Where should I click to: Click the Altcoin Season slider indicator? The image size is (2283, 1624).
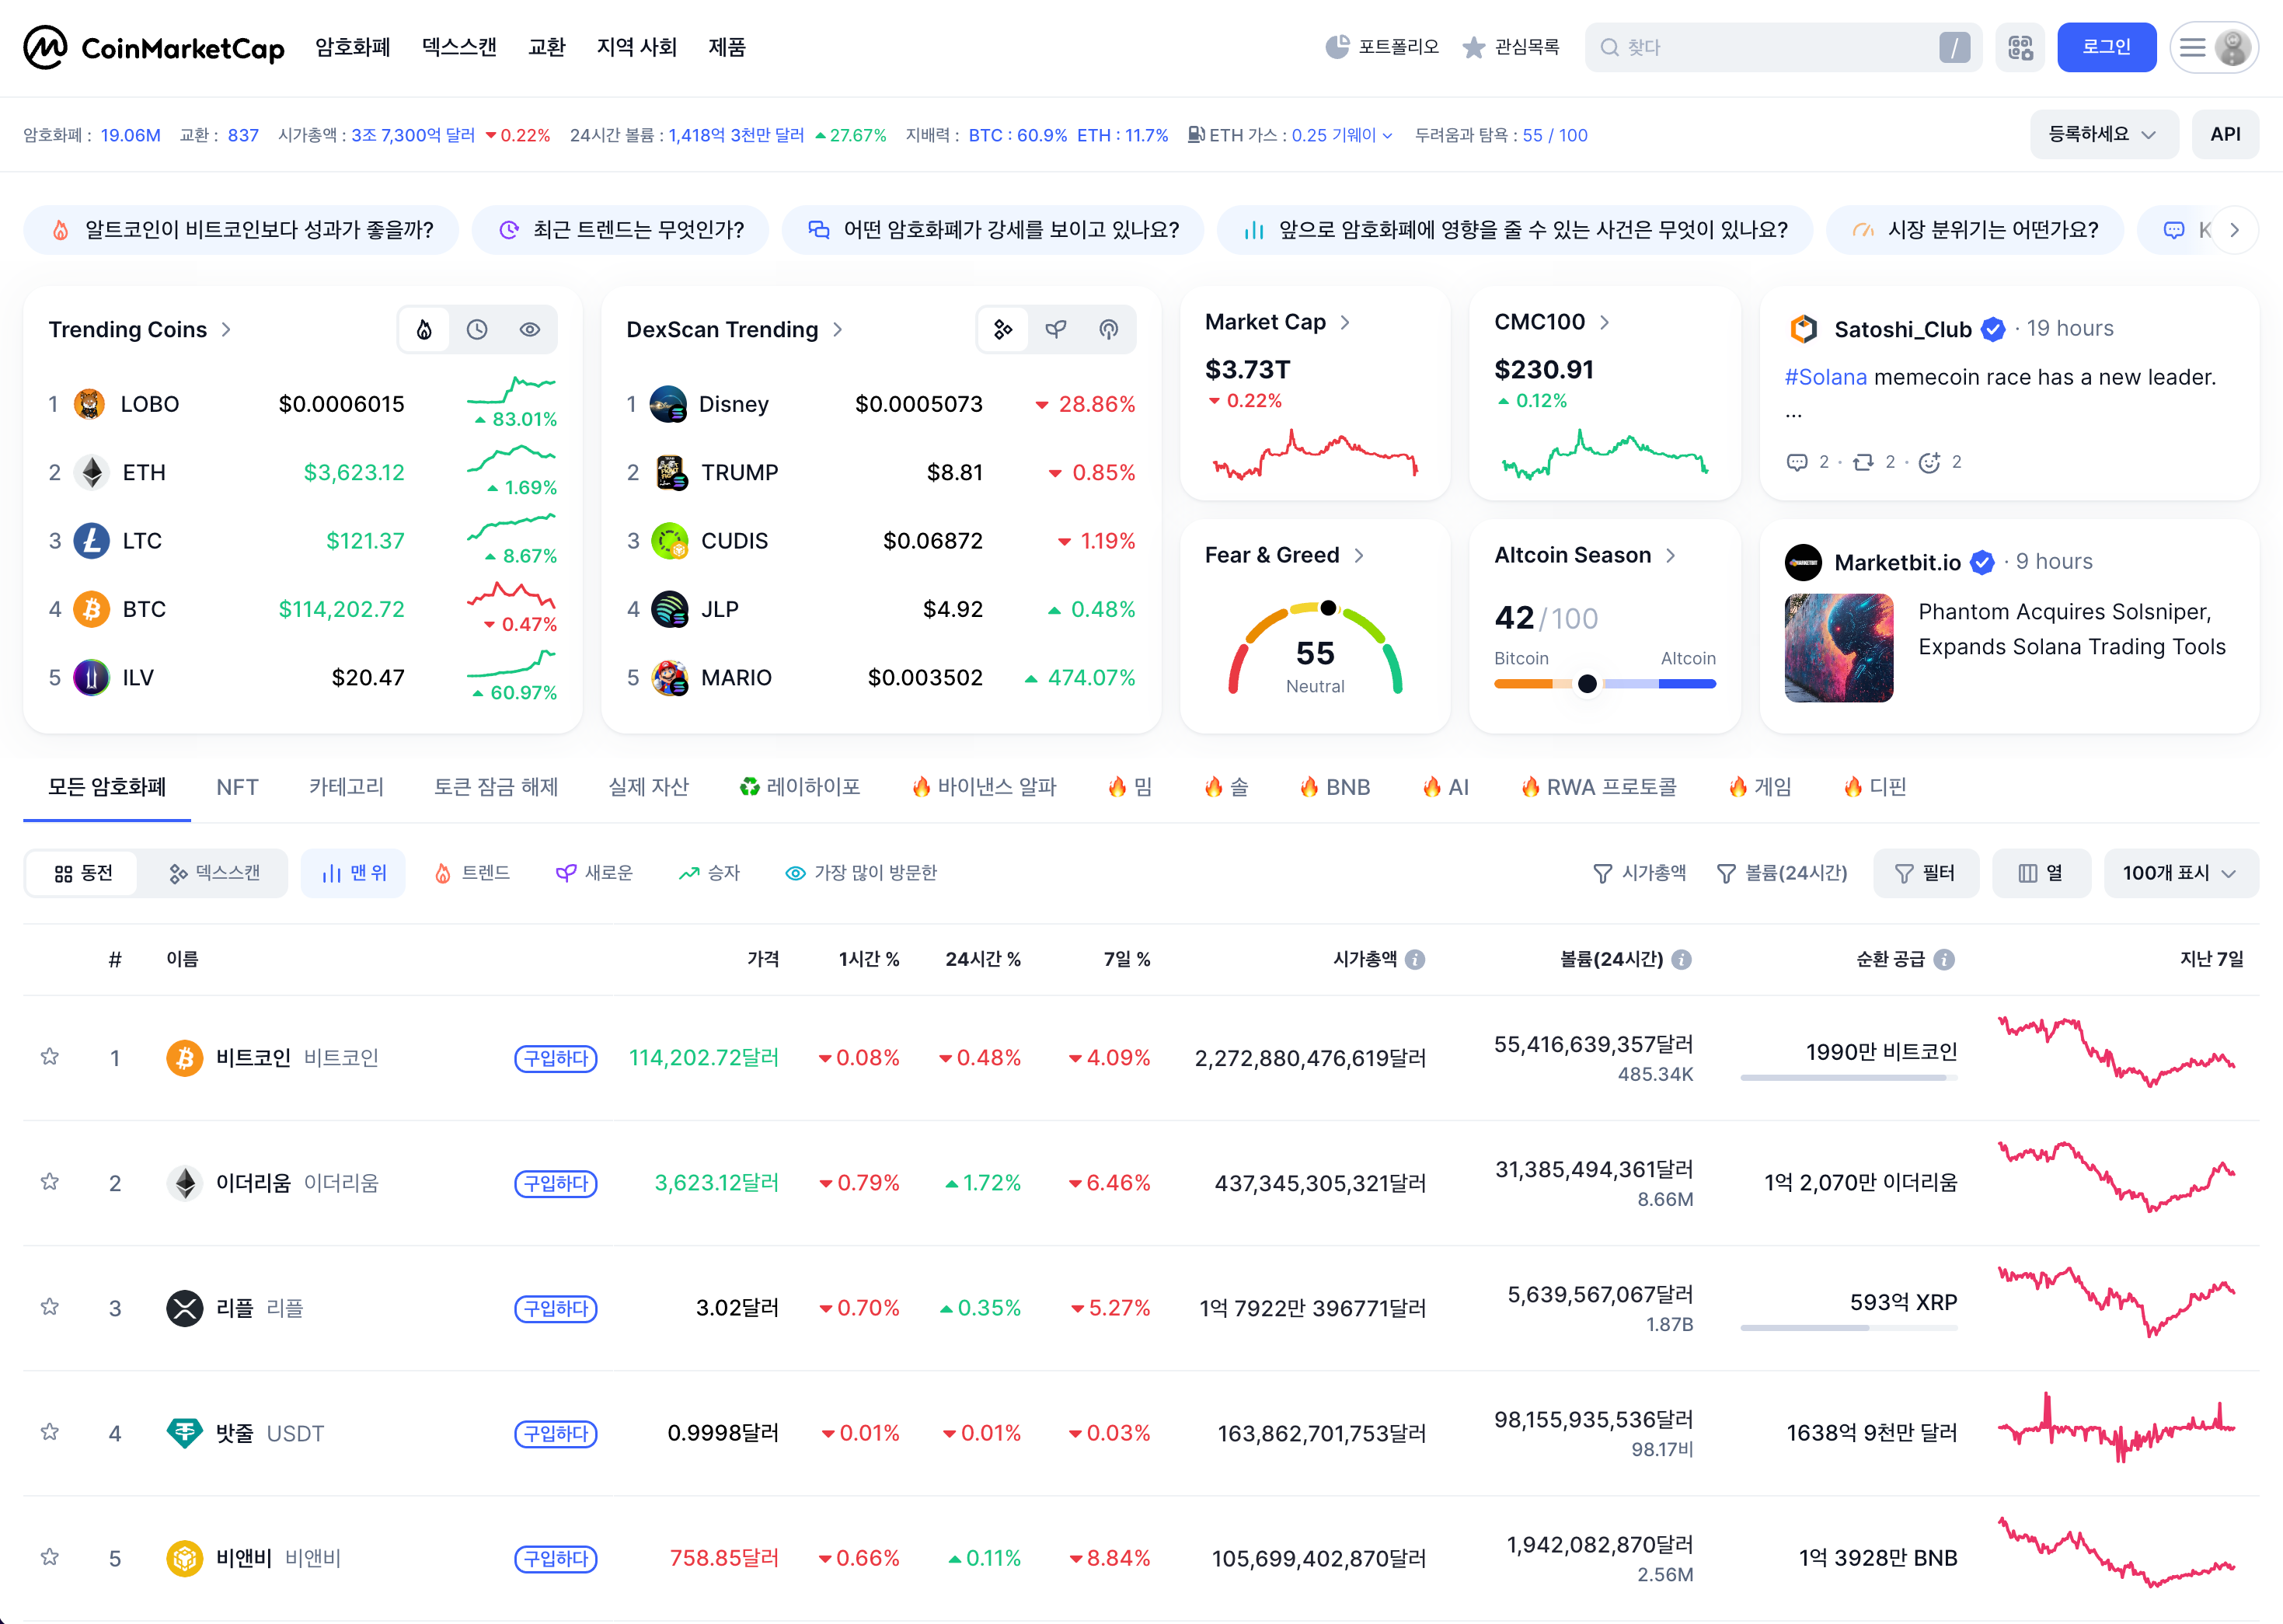click(x=1587, y=684)
